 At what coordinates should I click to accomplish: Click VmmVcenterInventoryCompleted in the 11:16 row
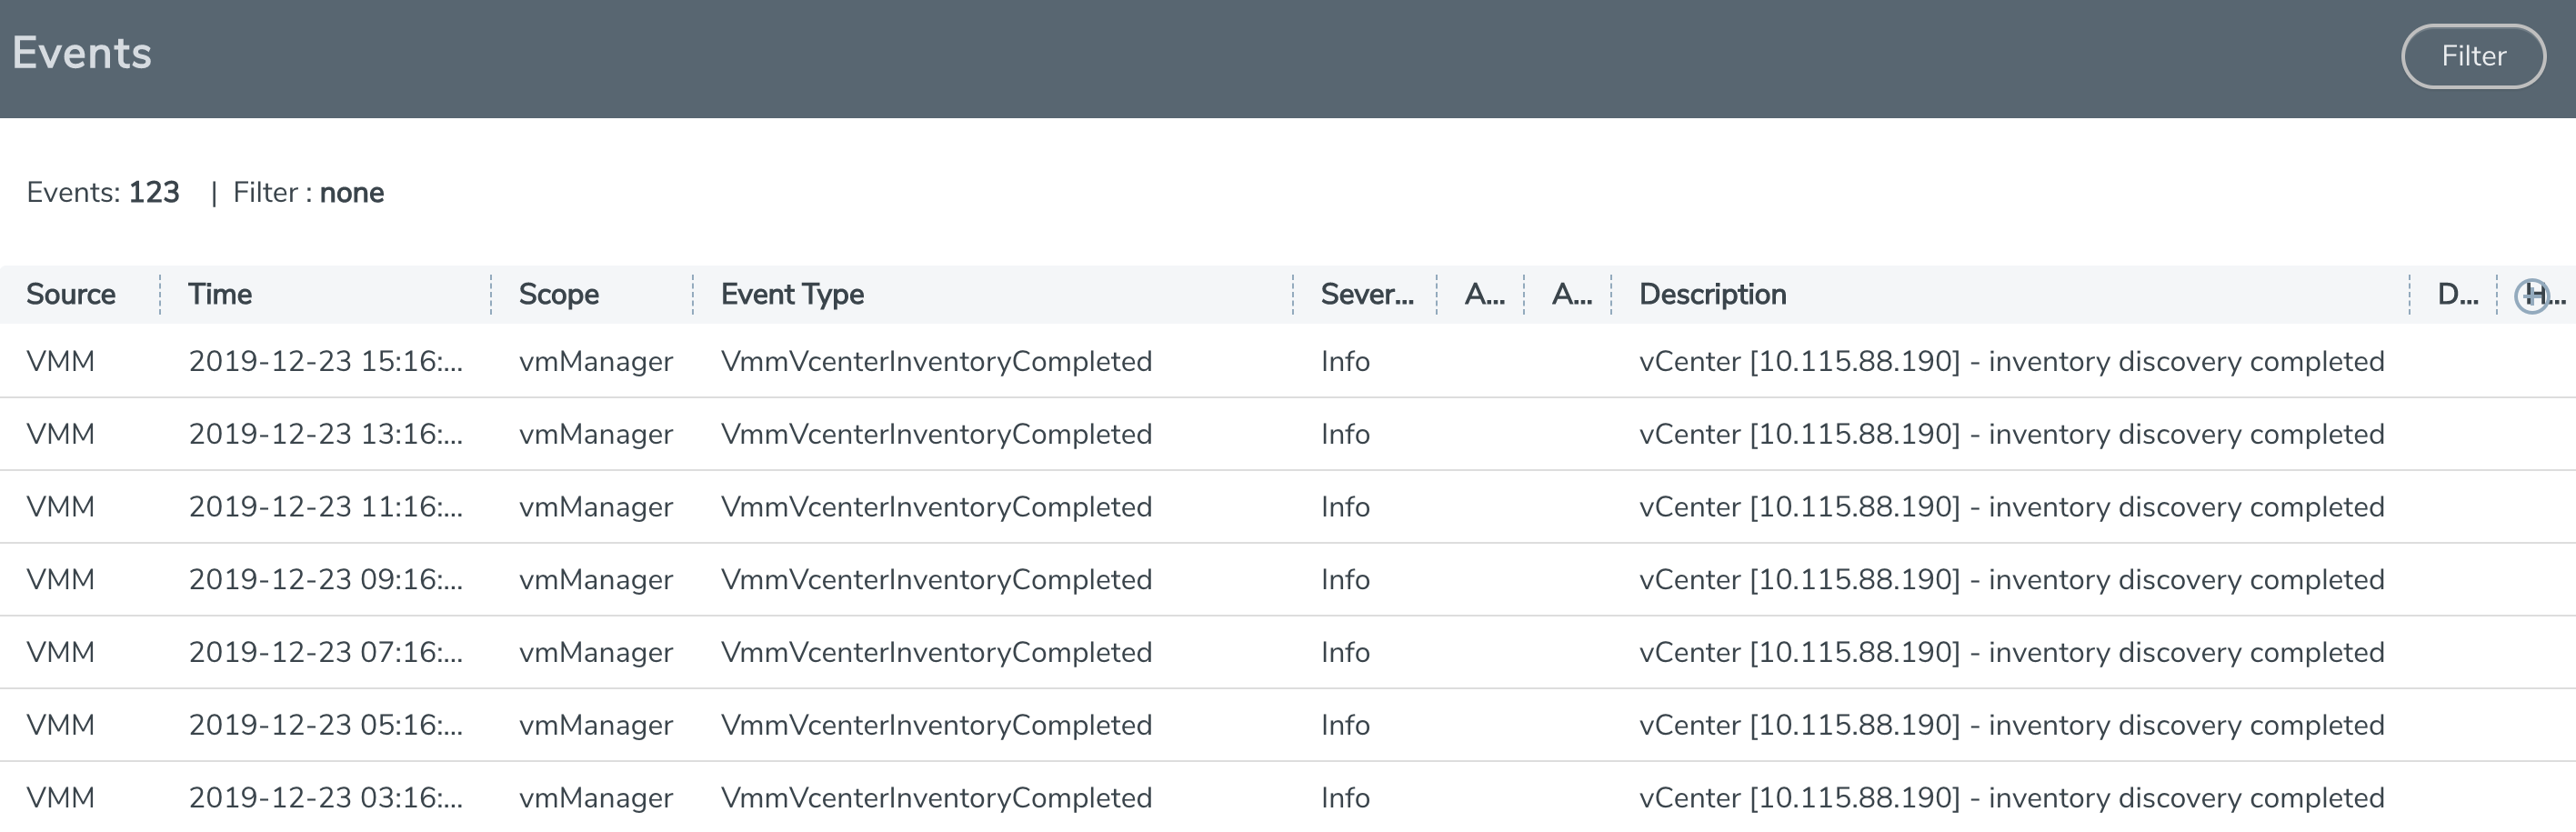click(936, 507)
